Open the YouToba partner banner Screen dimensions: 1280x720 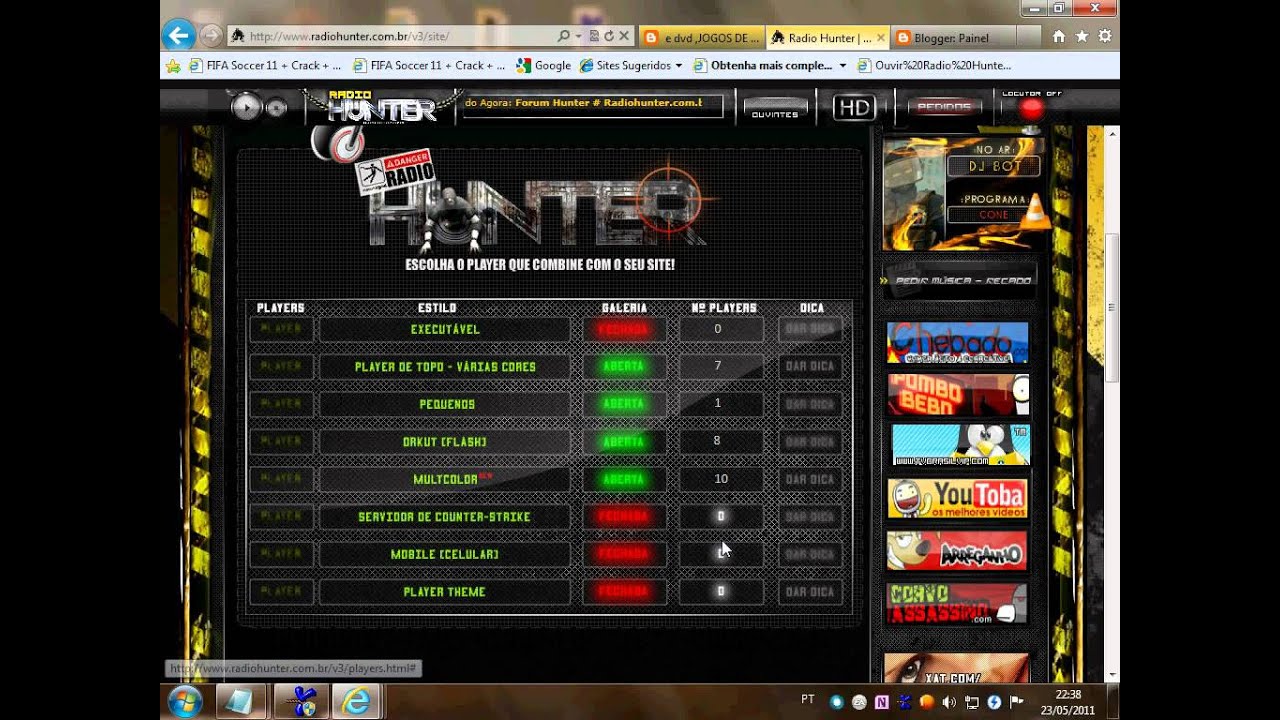pos(957,498)
